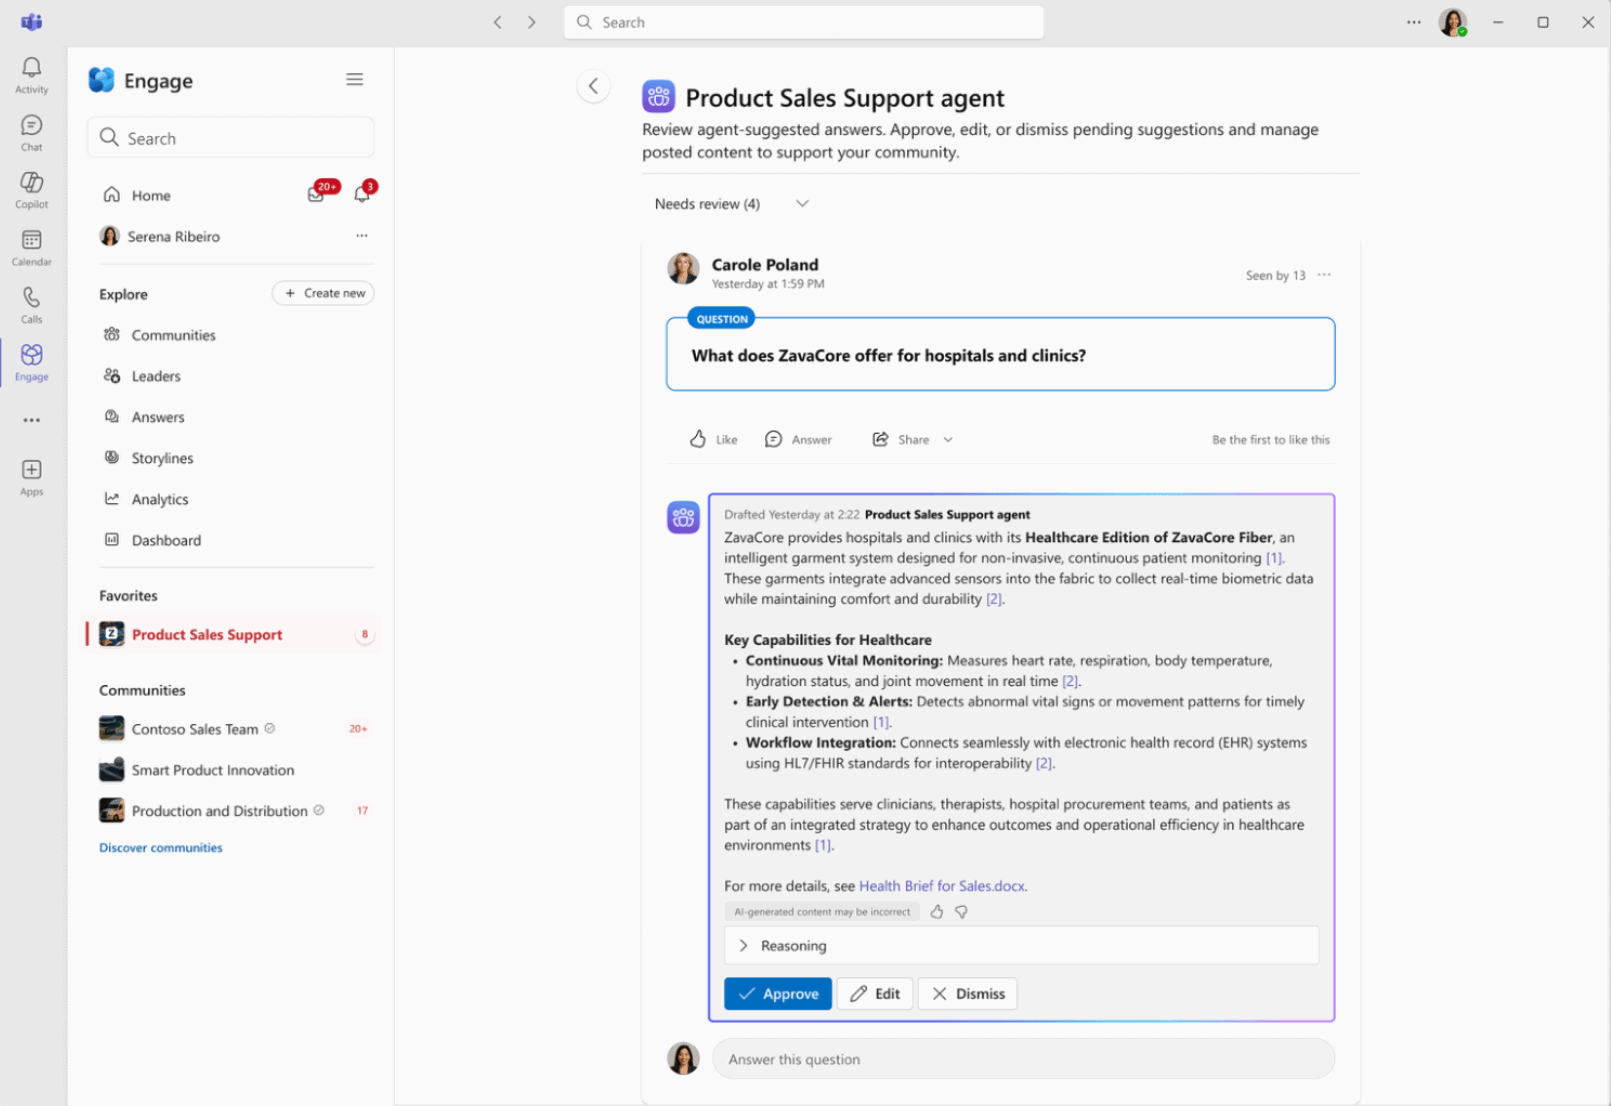This screenshot has width=1611, height=1106.
Task: Approve the drafted agent answer
Action: pyautogui.click(x=777, y=993)
